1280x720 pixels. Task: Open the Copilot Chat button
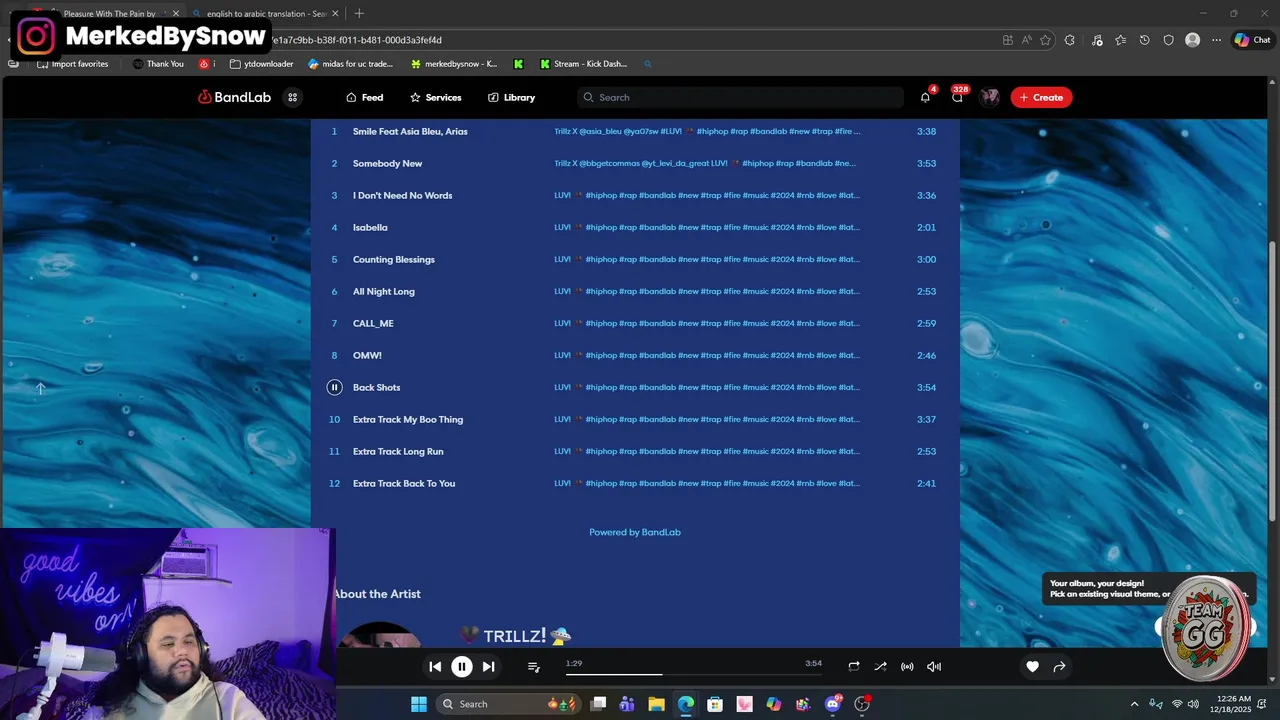(x=1252, y=40)
